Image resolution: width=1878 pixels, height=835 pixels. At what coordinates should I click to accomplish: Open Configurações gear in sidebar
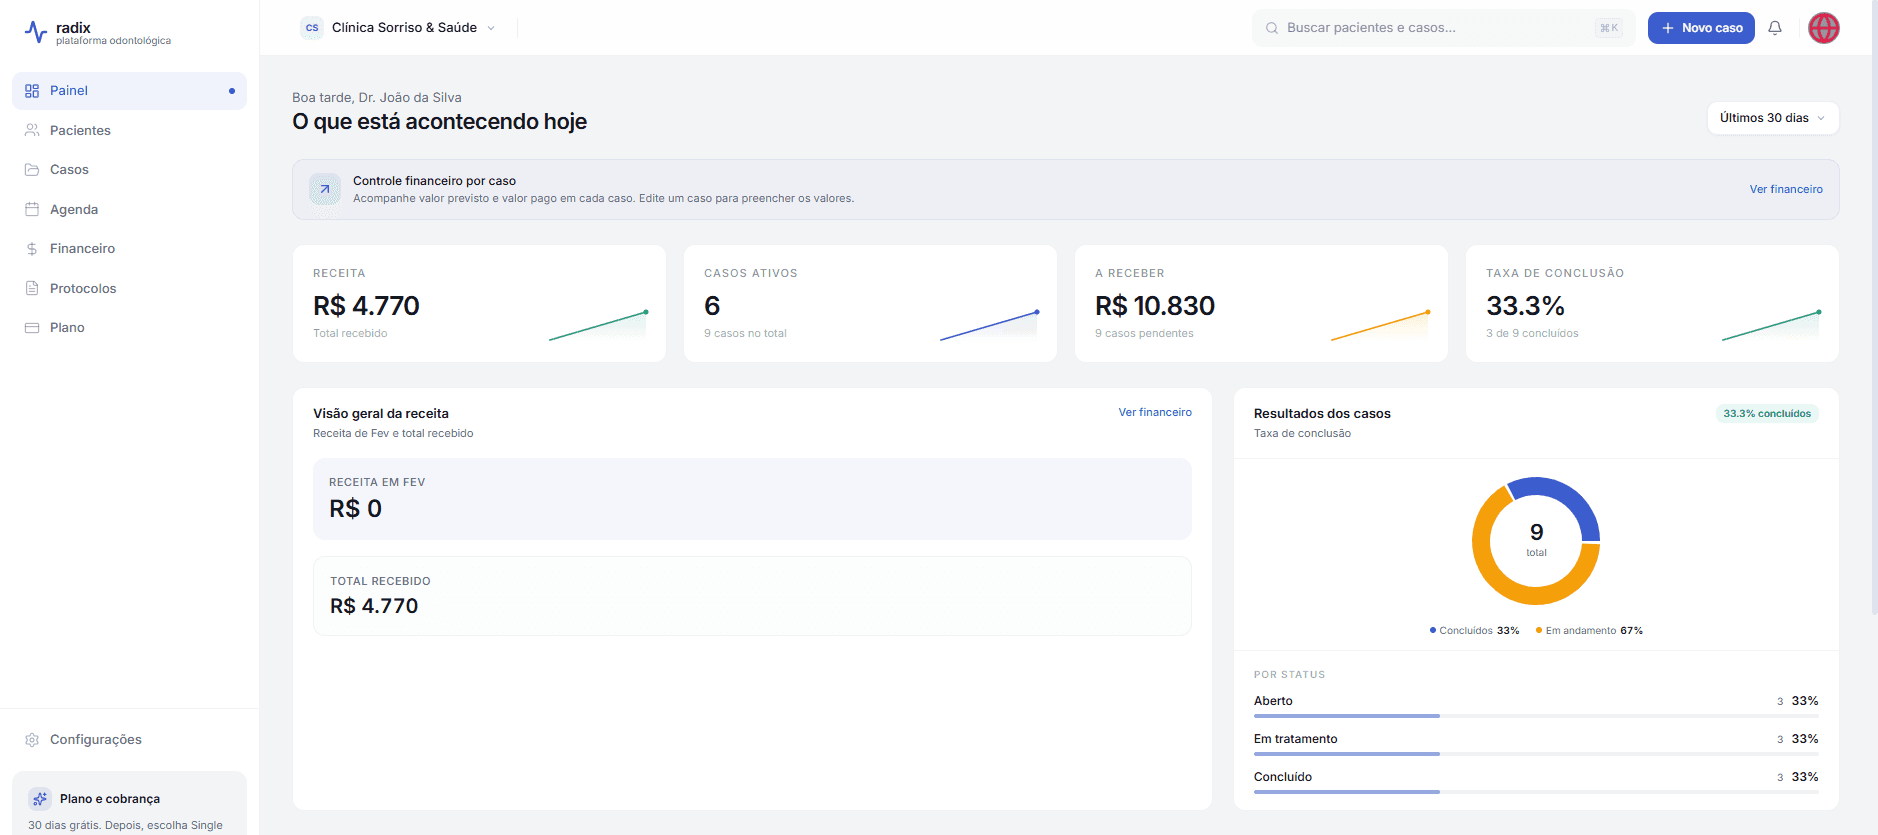32,740
